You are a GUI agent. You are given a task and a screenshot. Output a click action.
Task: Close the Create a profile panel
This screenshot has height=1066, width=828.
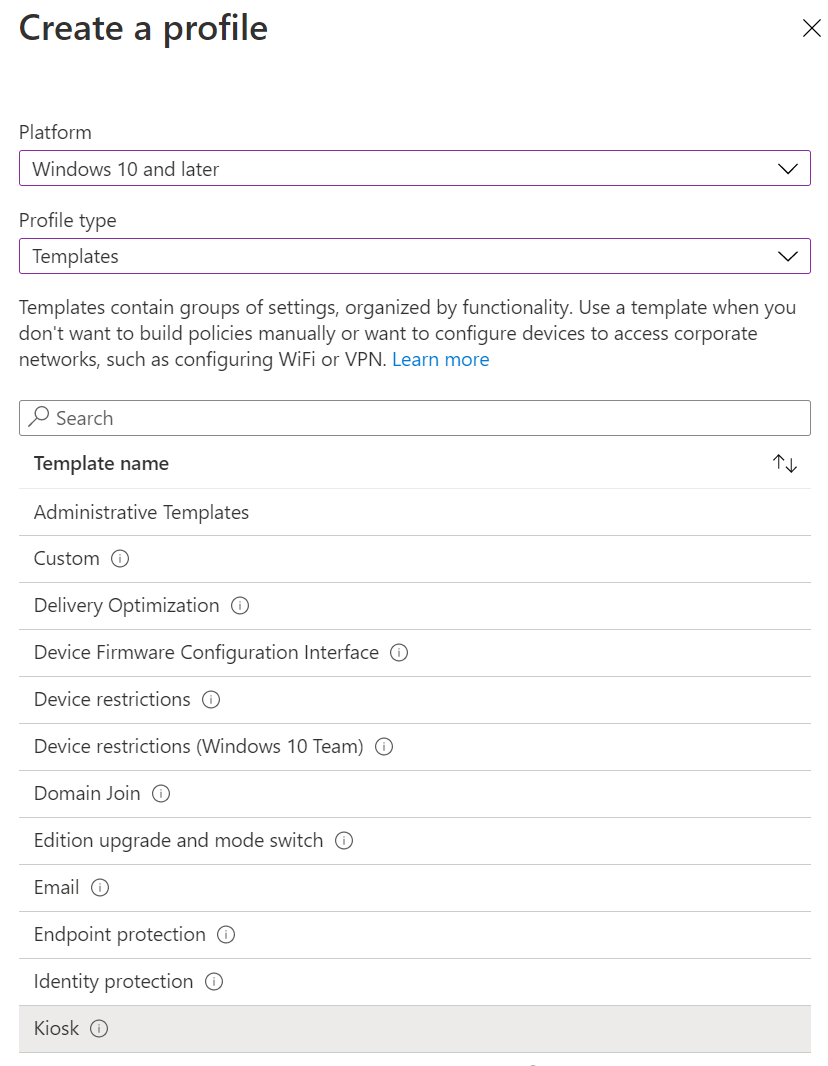812,28
